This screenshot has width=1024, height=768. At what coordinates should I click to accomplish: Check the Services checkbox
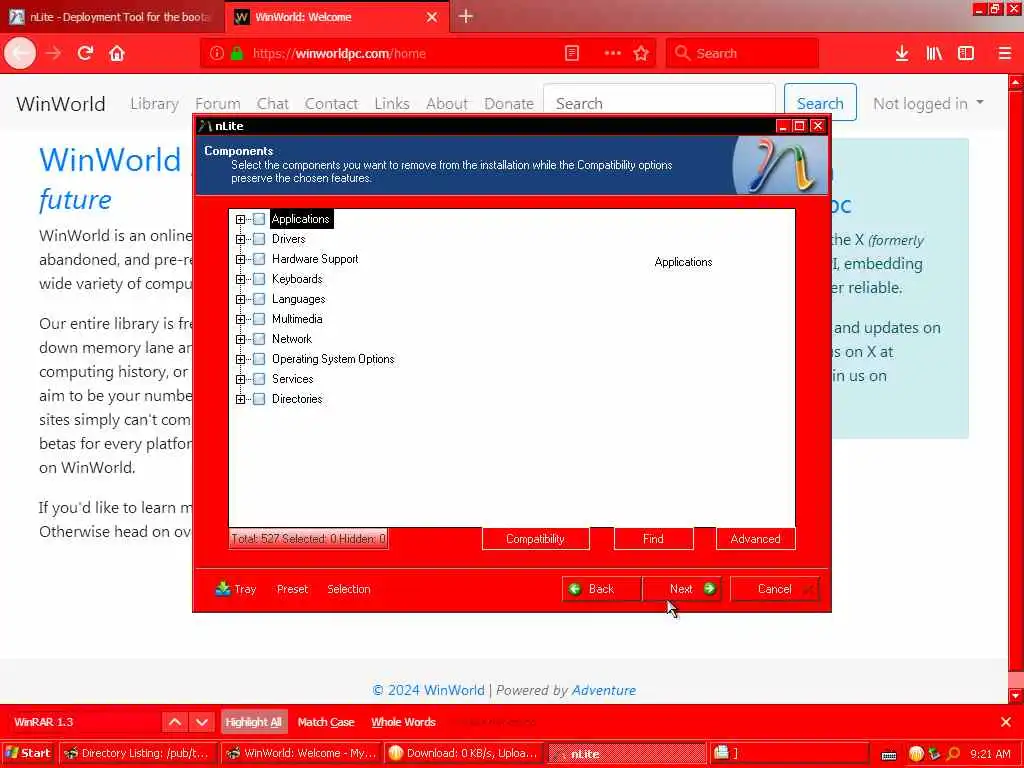tap(259, 379)
